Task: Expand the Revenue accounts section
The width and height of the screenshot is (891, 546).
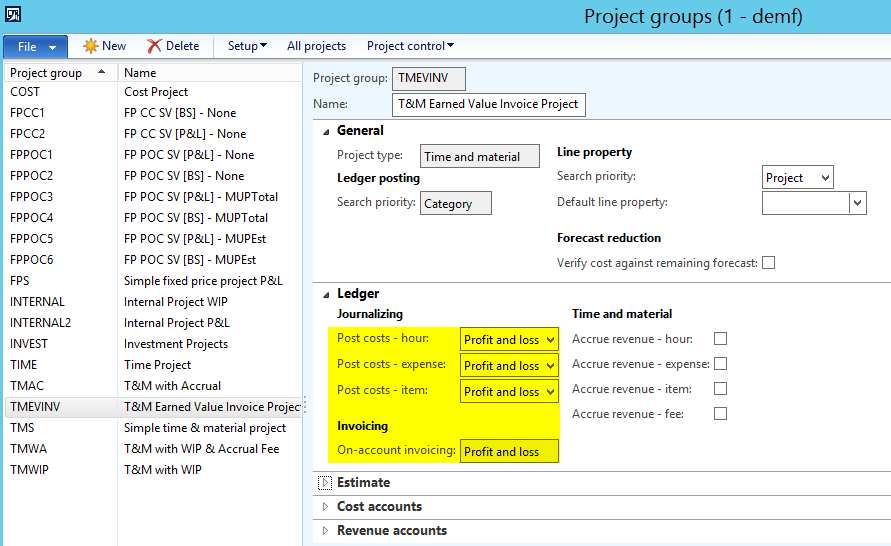Action: click(x=391, y=531)
